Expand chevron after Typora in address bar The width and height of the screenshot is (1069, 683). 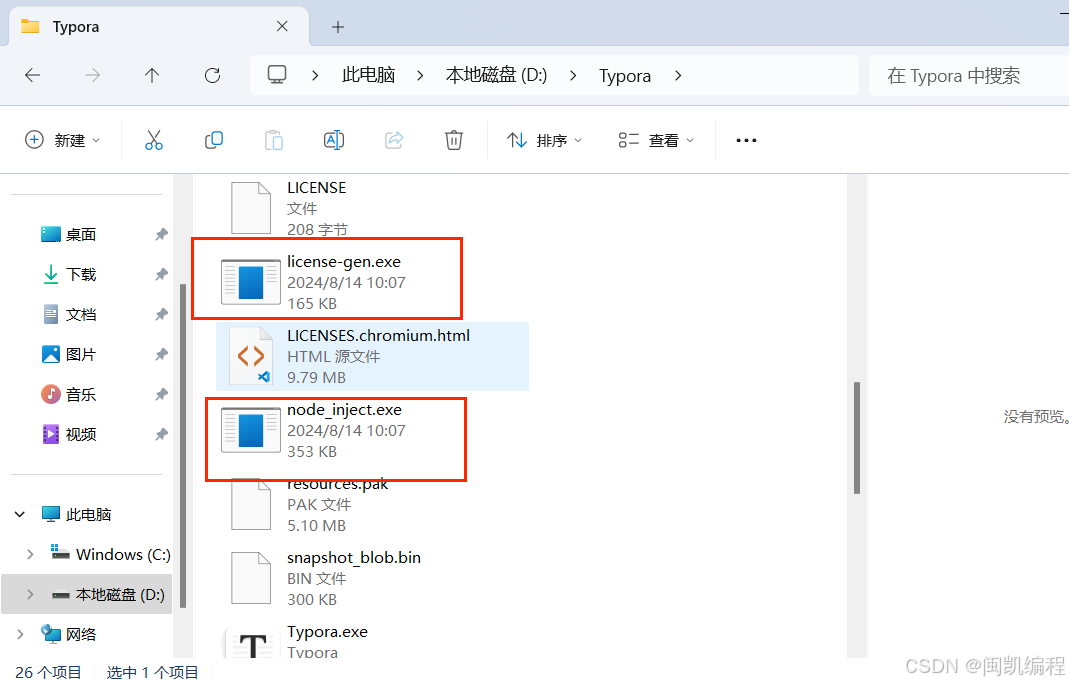click(678, 75)
